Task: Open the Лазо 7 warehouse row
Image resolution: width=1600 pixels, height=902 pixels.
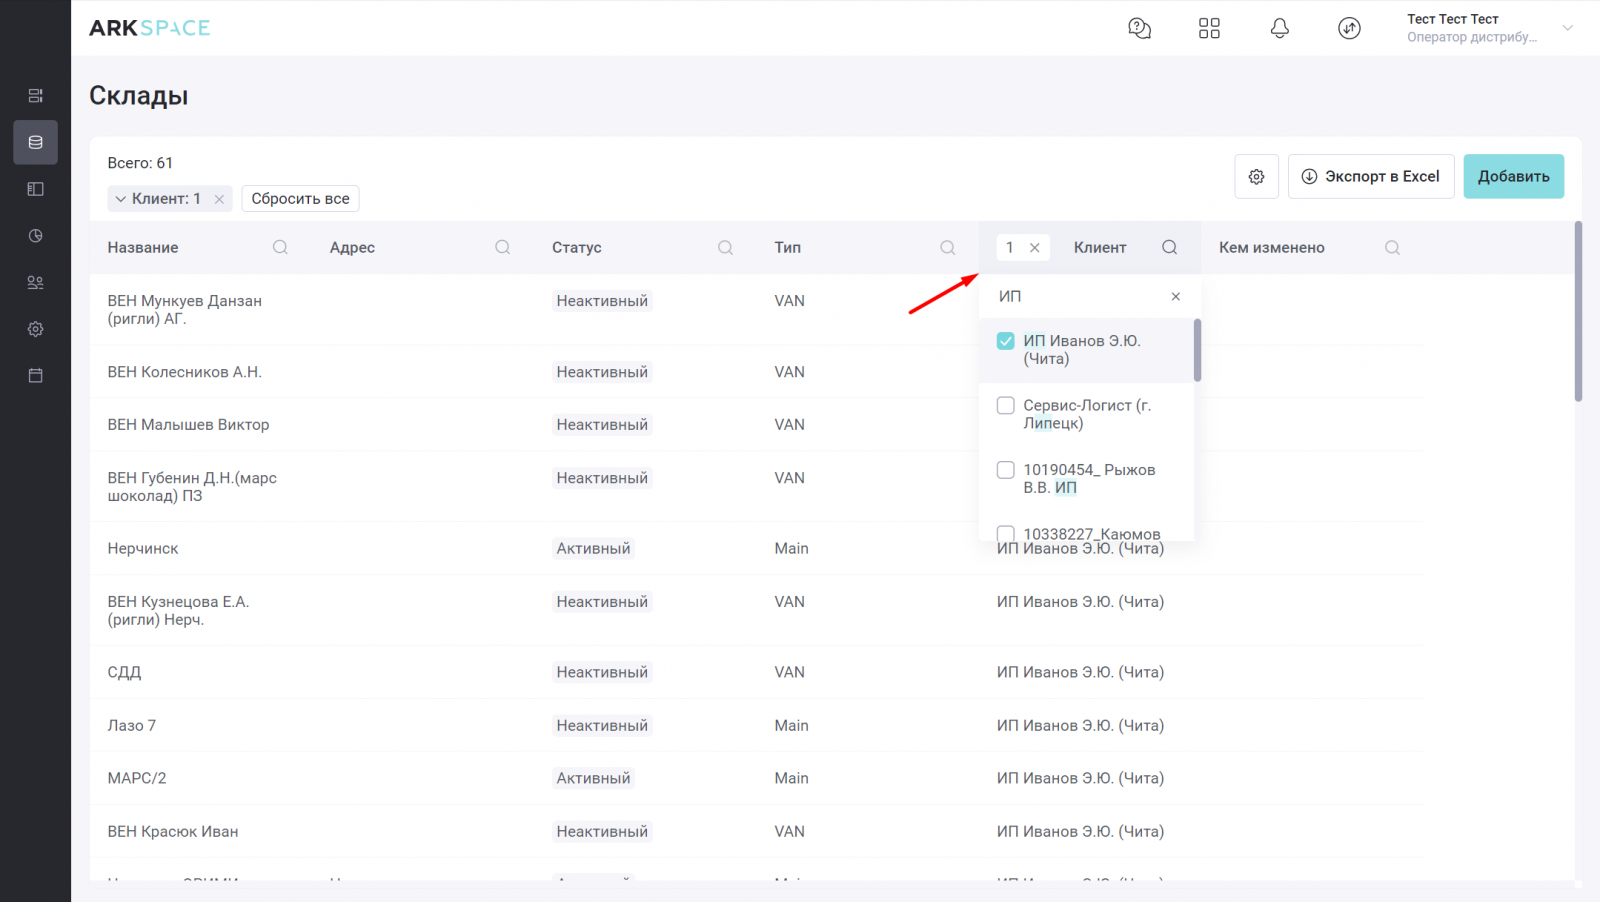Action: [x=757, y=726]
